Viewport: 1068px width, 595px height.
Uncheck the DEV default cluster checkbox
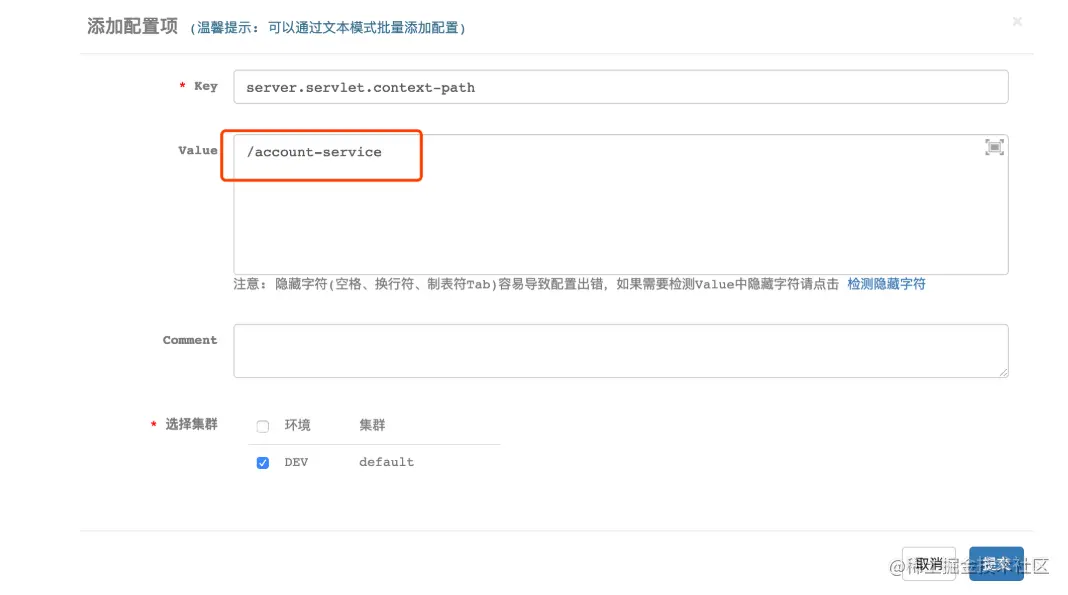(263, 463)
